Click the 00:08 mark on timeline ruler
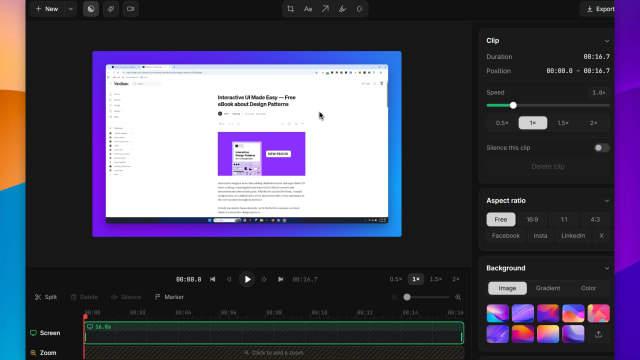 pyautogui.click(x=274, y=313)
